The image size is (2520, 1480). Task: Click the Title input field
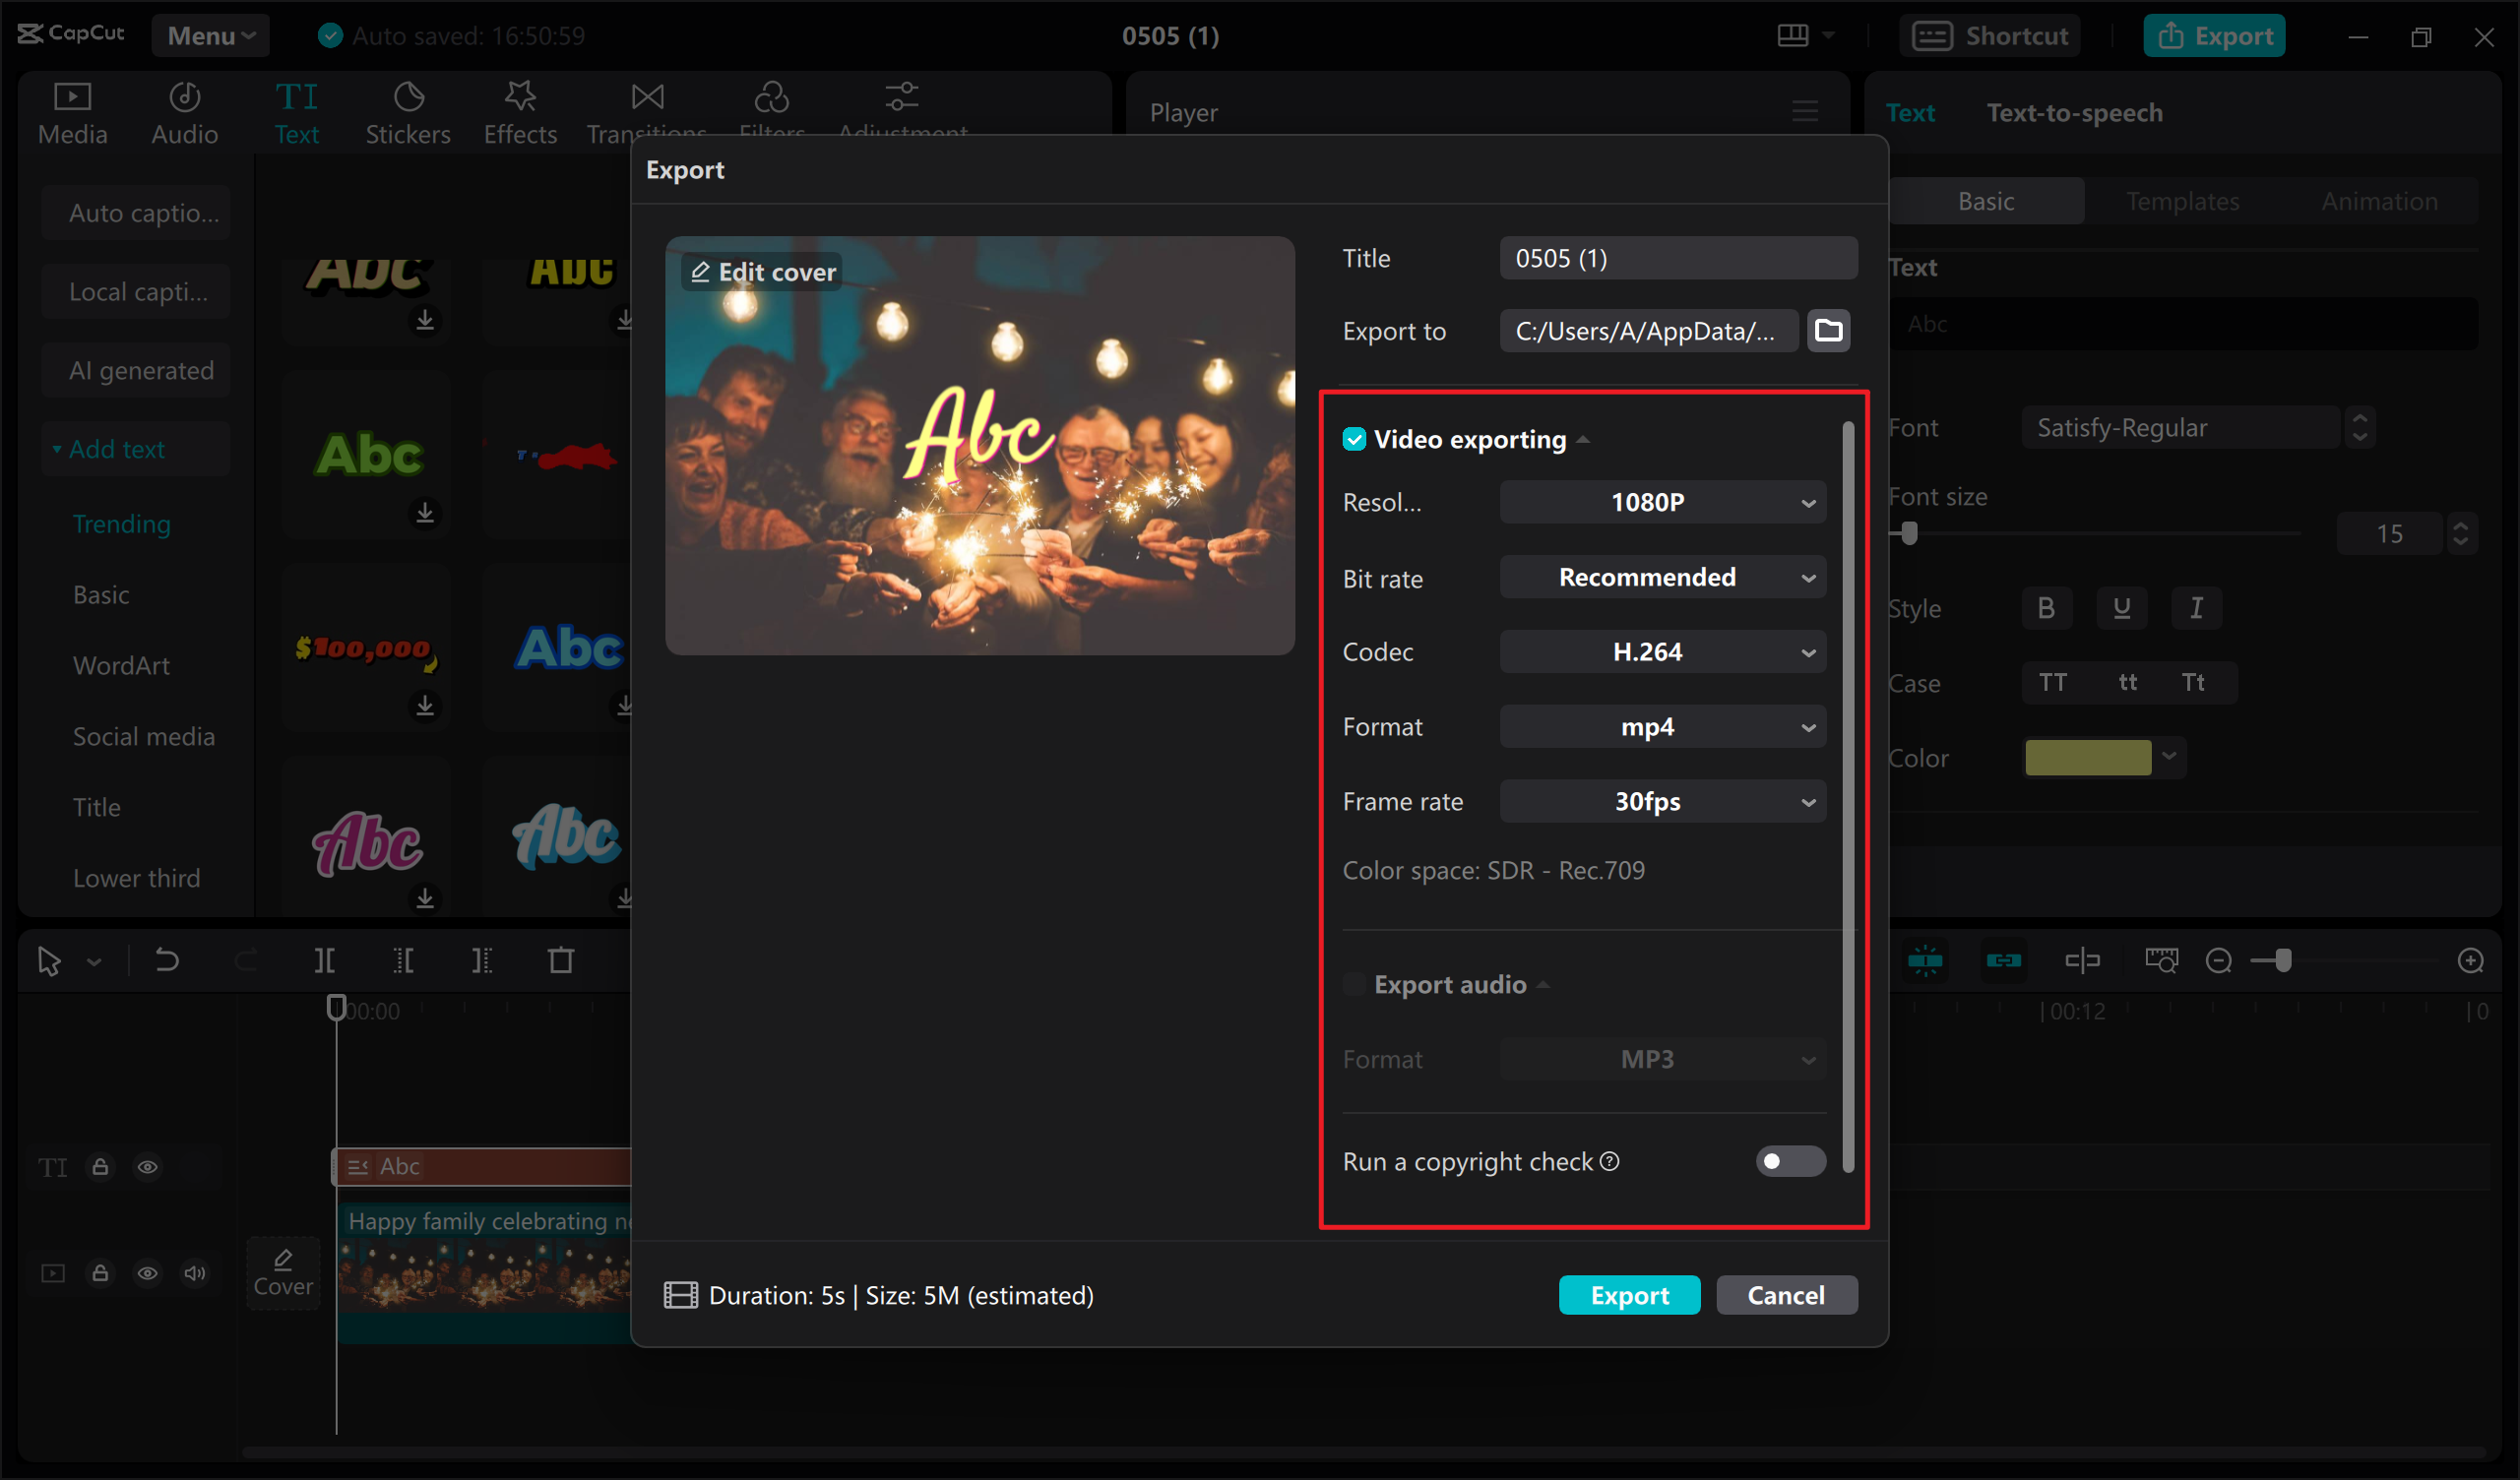(x=1678, y=258)
